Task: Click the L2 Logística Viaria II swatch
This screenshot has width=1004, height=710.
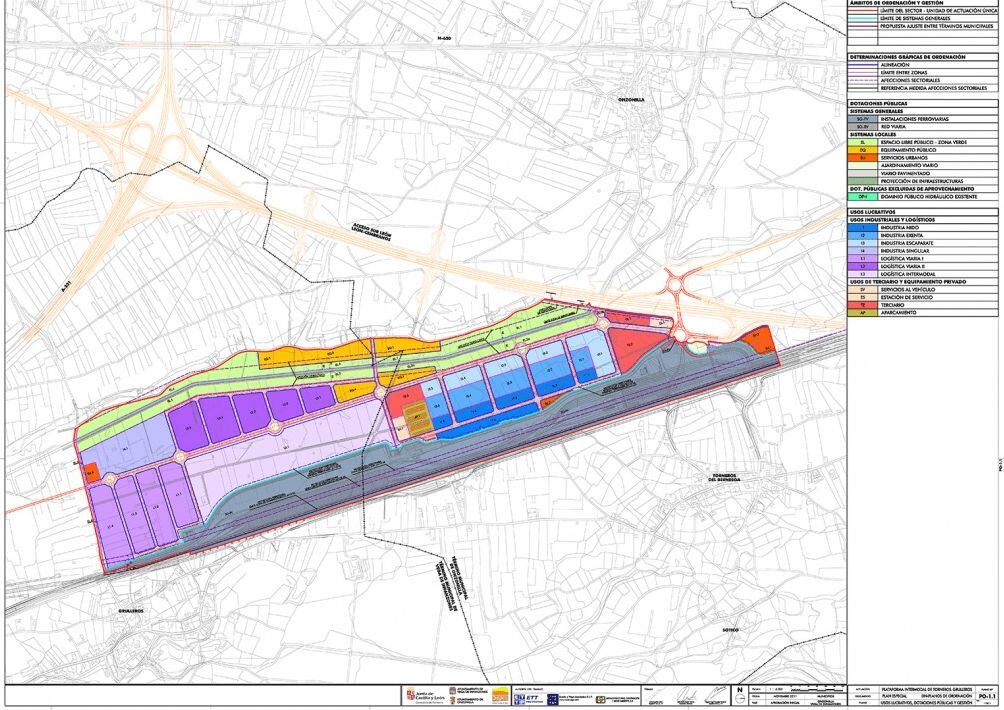Action: click(861, 266)
